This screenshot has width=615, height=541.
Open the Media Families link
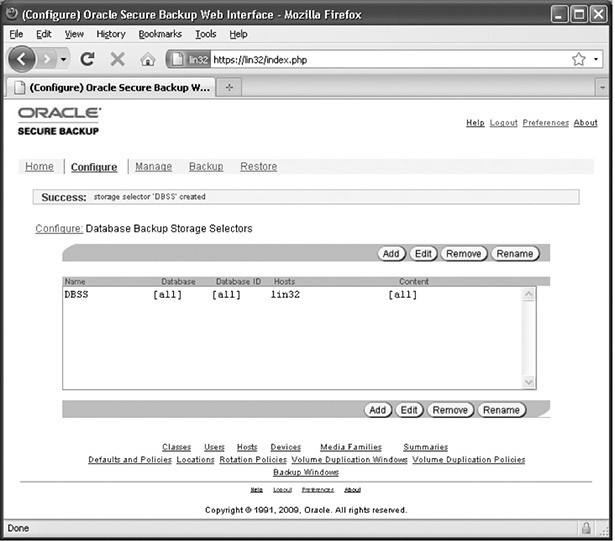point(351,447)
